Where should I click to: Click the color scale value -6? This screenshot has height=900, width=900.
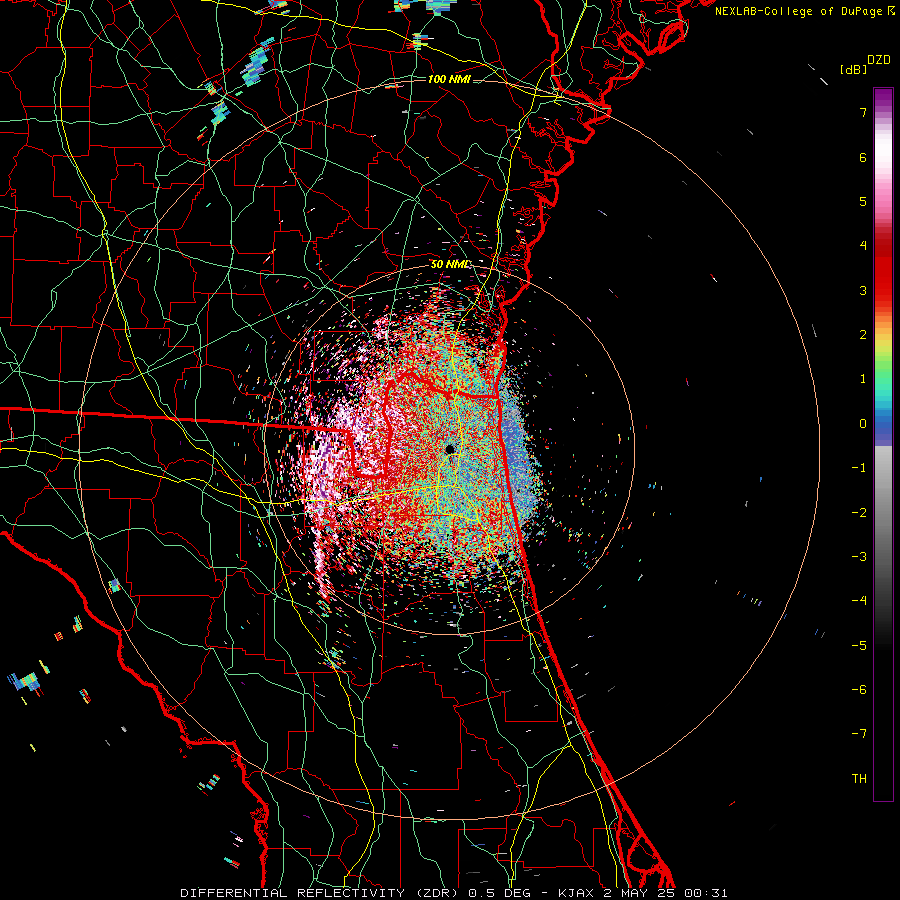click(x=859, y=690)
